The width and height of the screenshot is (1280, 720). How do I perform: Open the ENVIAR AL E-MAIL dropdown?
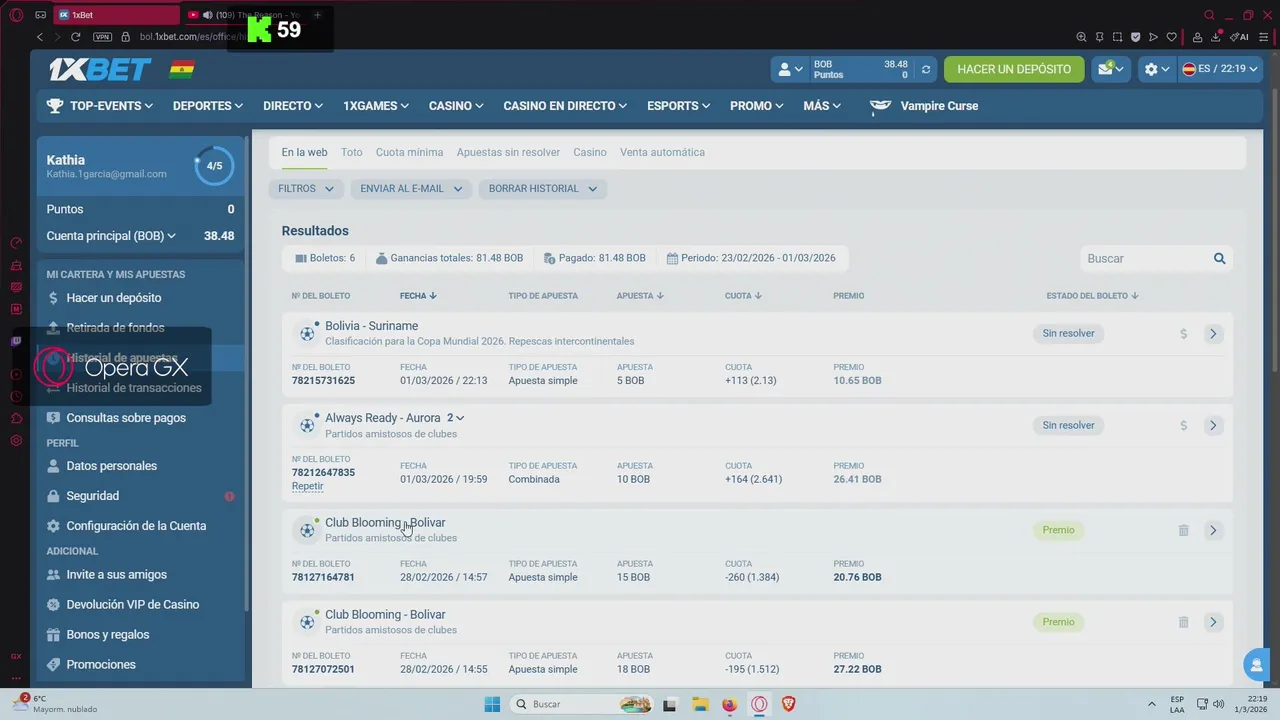(x=411, y=189)
